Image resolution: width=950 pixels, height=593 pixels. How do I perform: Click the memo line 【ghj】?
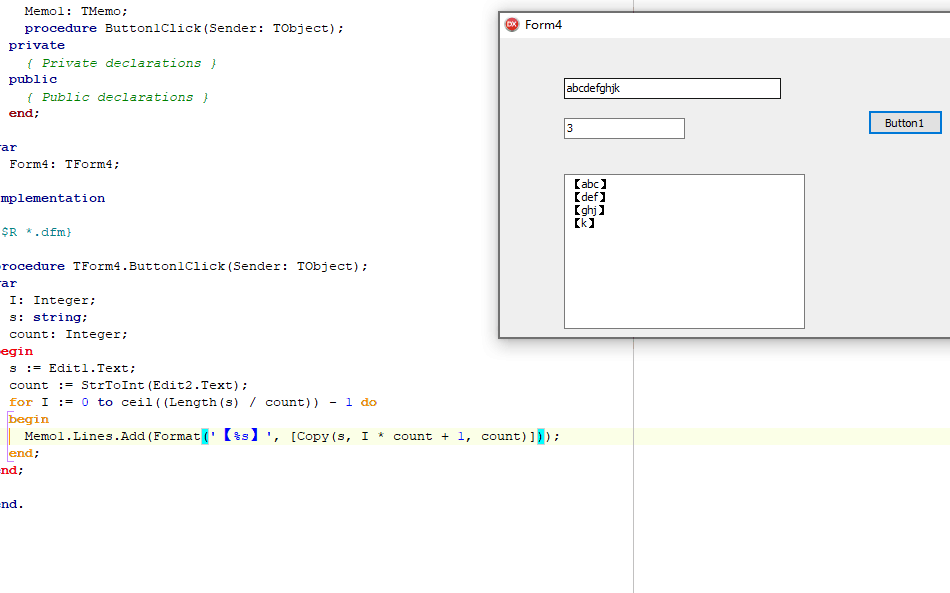pyautogui.click(x=590, y=210)
